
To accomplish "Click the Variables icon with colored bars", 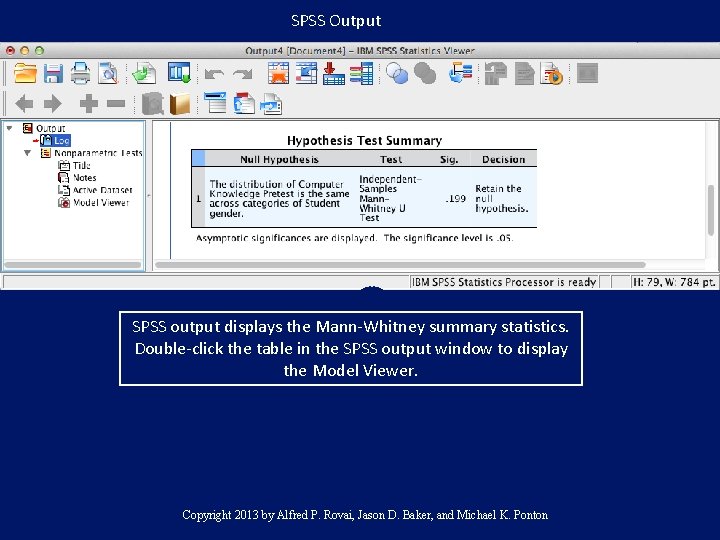I will pyautogui.click(x=361, y=73).
